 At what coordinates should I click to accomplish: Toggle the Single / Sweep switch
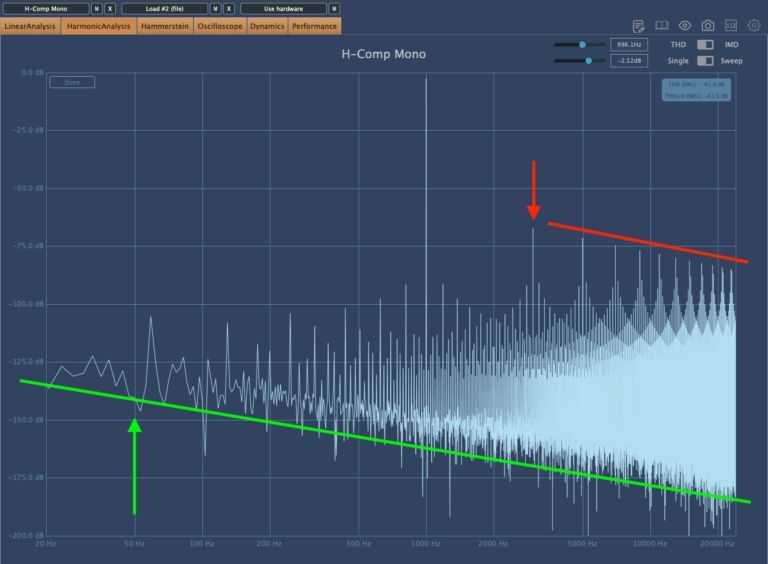(705, 61)
